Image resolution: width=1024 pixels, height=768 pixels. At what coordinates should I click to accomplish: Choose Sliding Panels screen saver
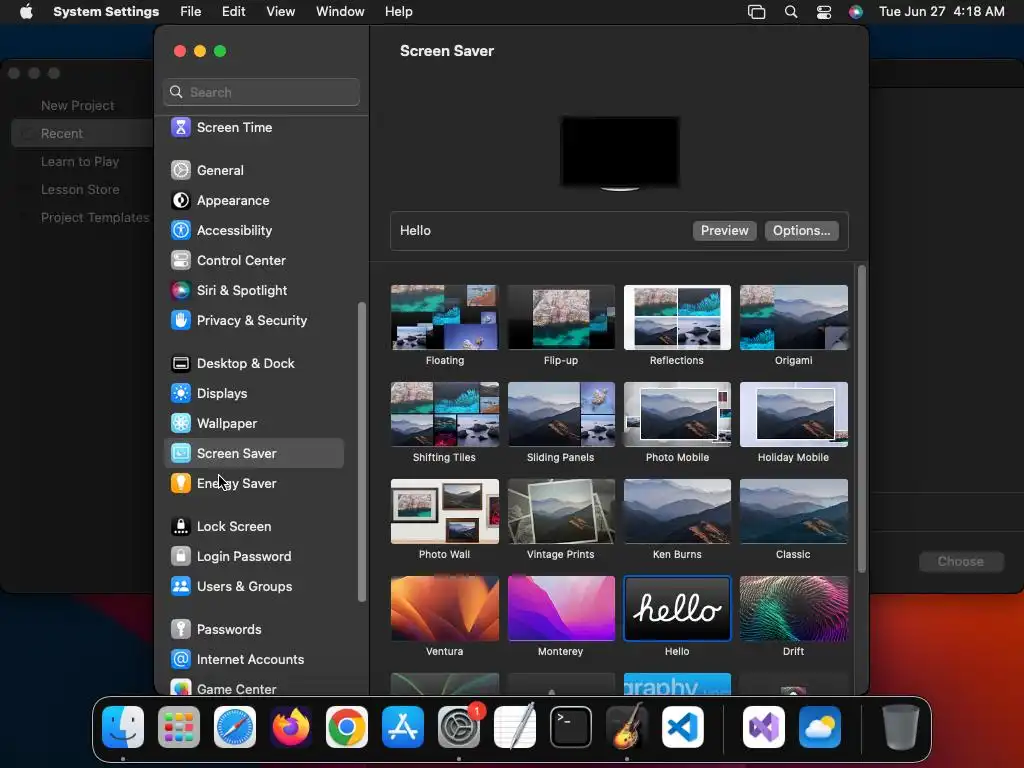[x=561, y=415]
